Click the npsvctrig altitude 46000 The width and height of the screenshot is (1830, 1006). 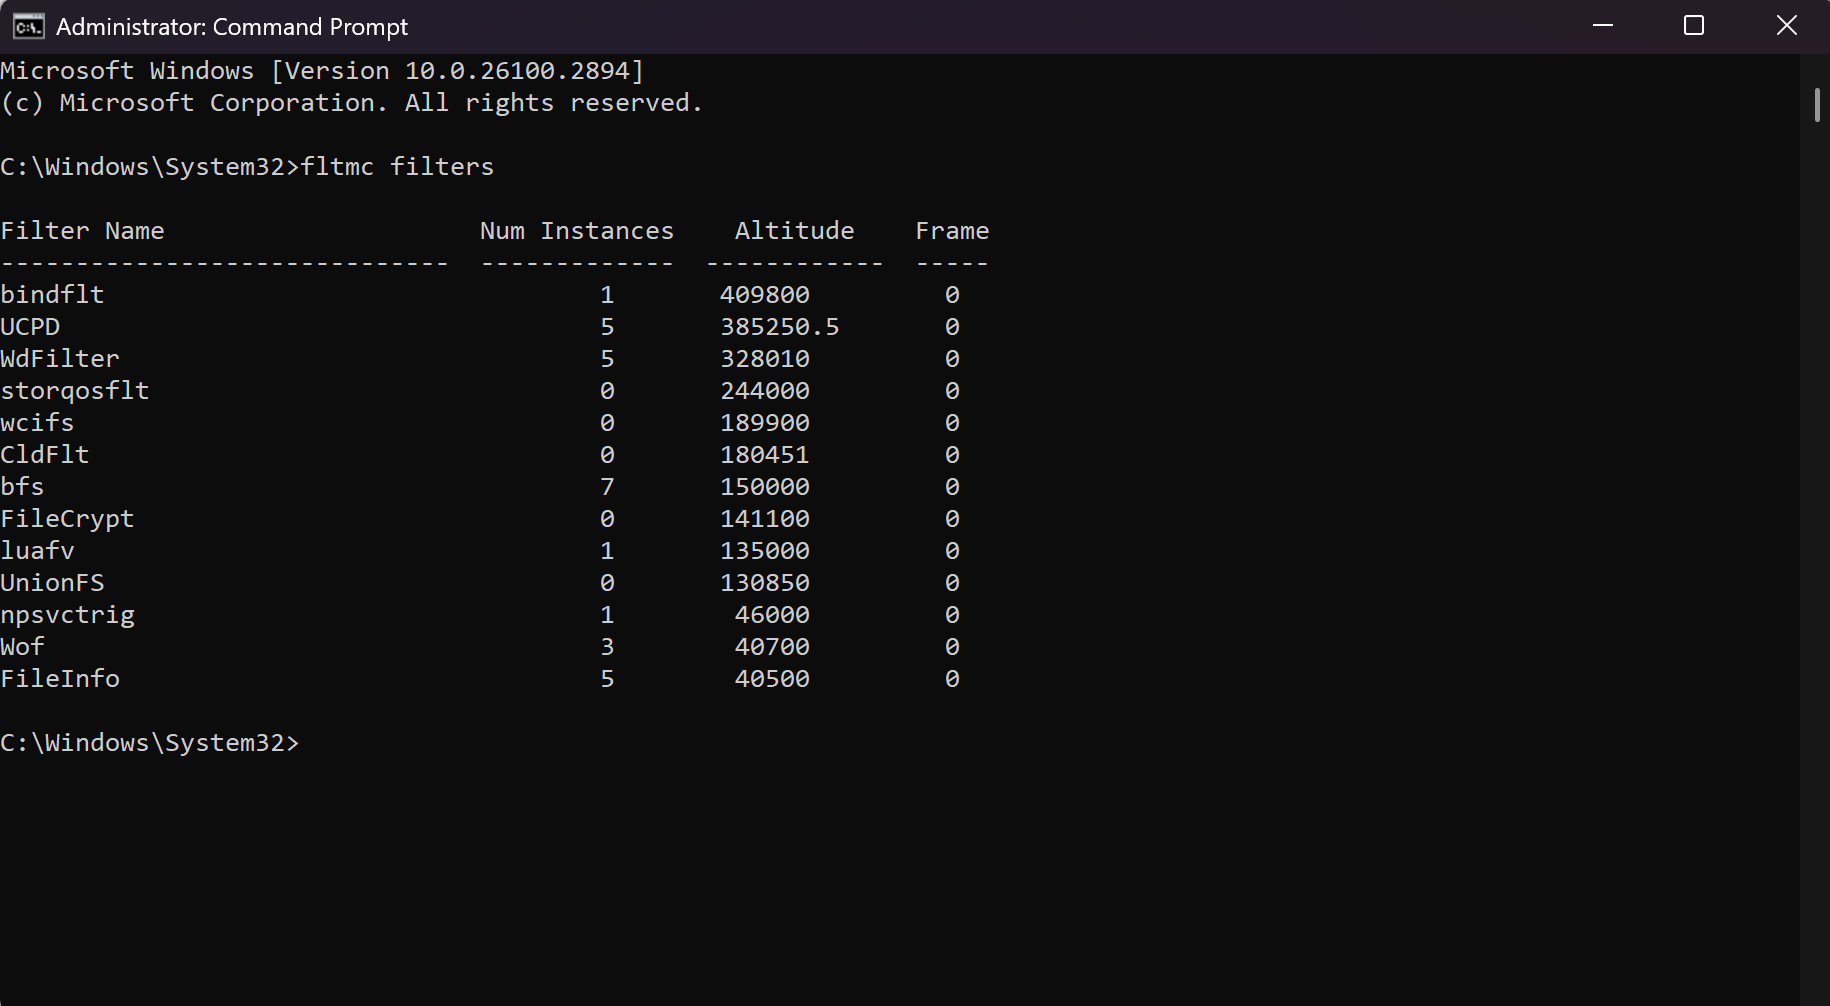tap(772, 615)
